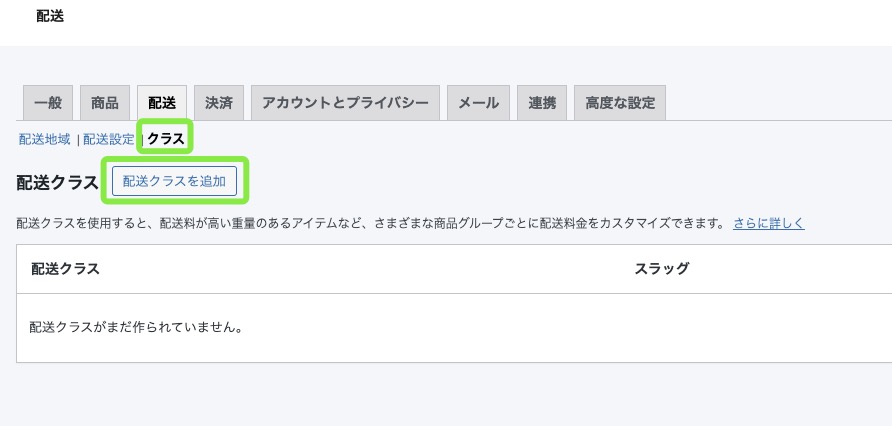892x426 pixels.
Task: Click the スラッグ column header
Action: pyautogui.click(x=661, y=269)
